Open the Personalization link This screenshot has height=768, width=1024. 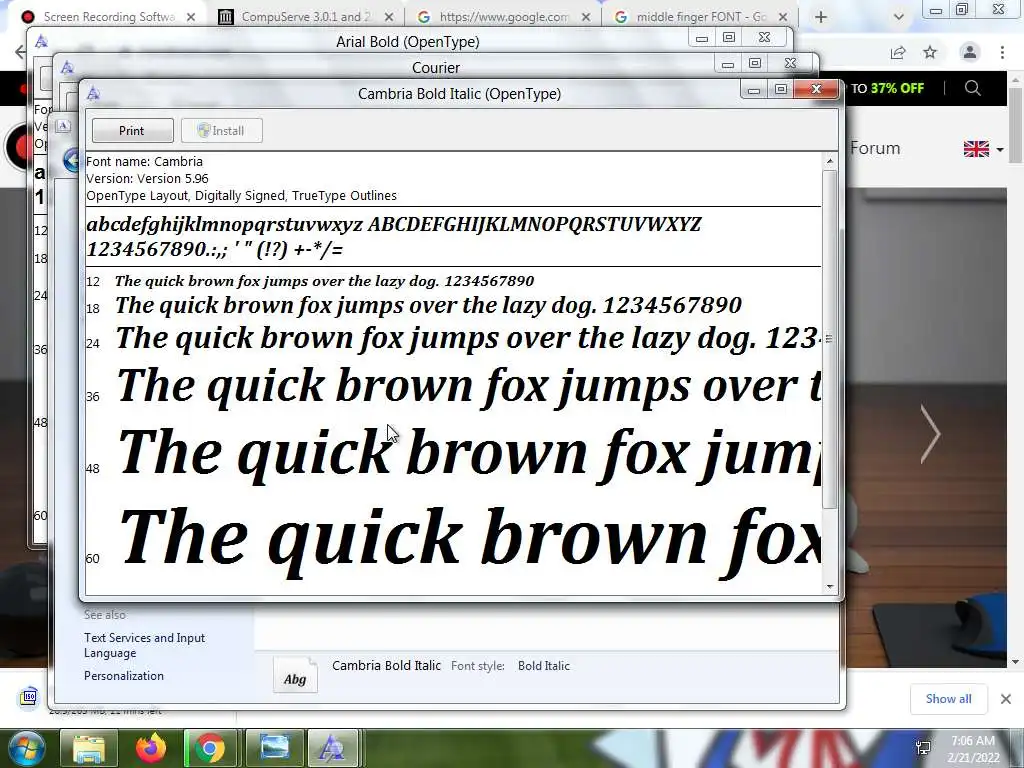tap(123, 676)
